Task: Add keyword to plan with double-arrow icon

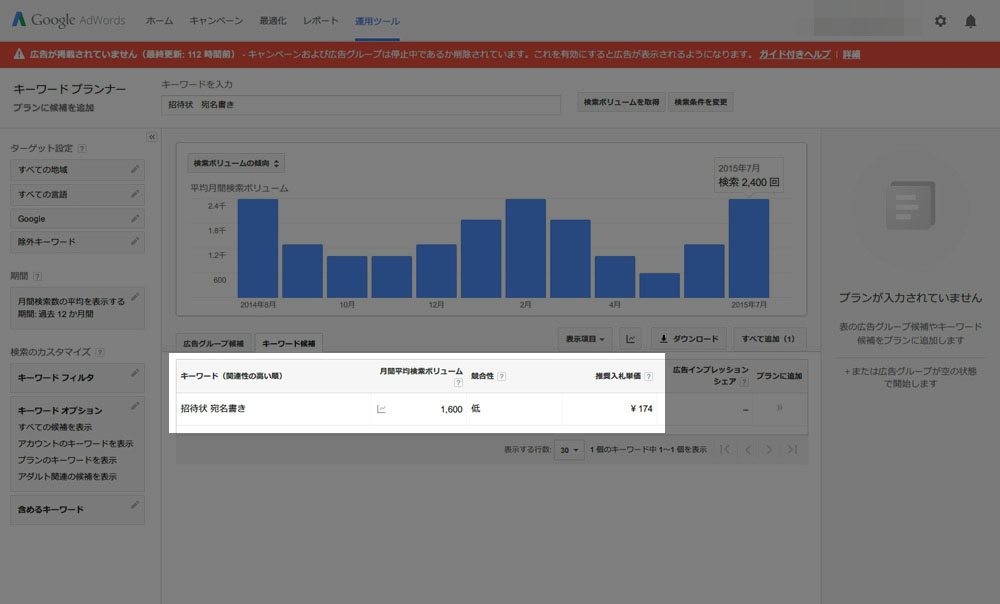Action: coord(779,408)
